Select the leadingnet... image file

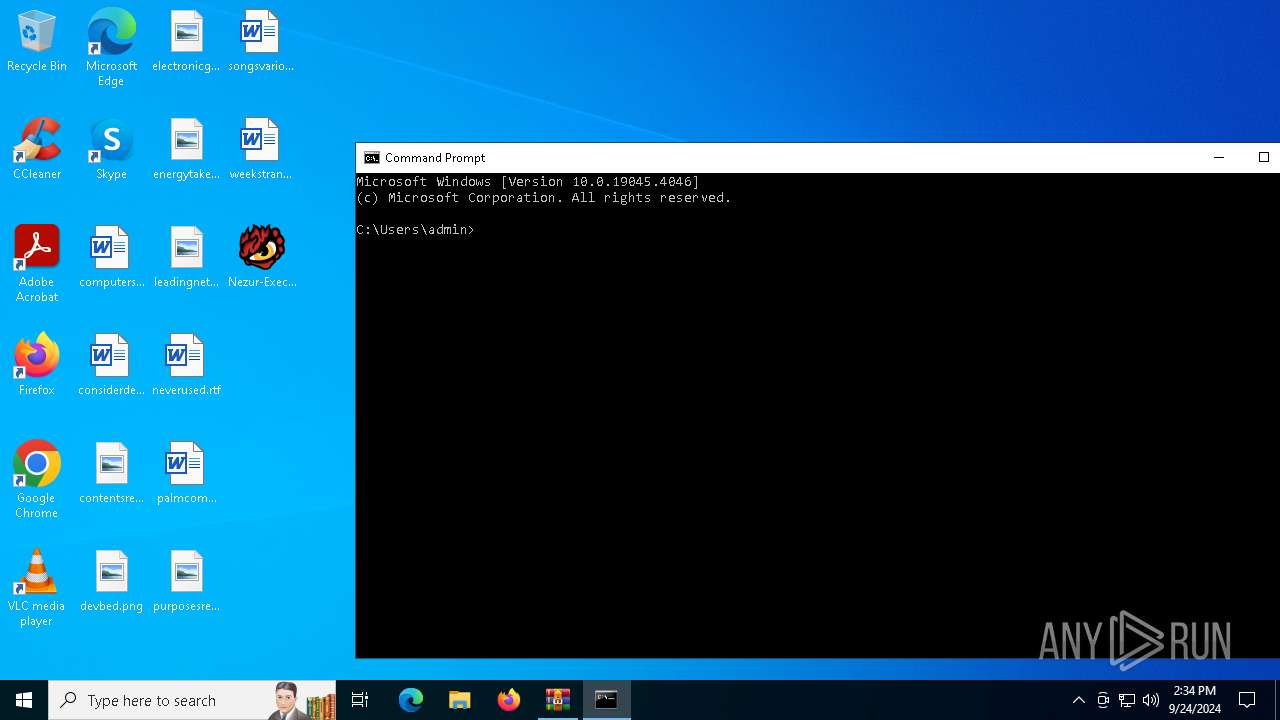(x=186, y=258)
